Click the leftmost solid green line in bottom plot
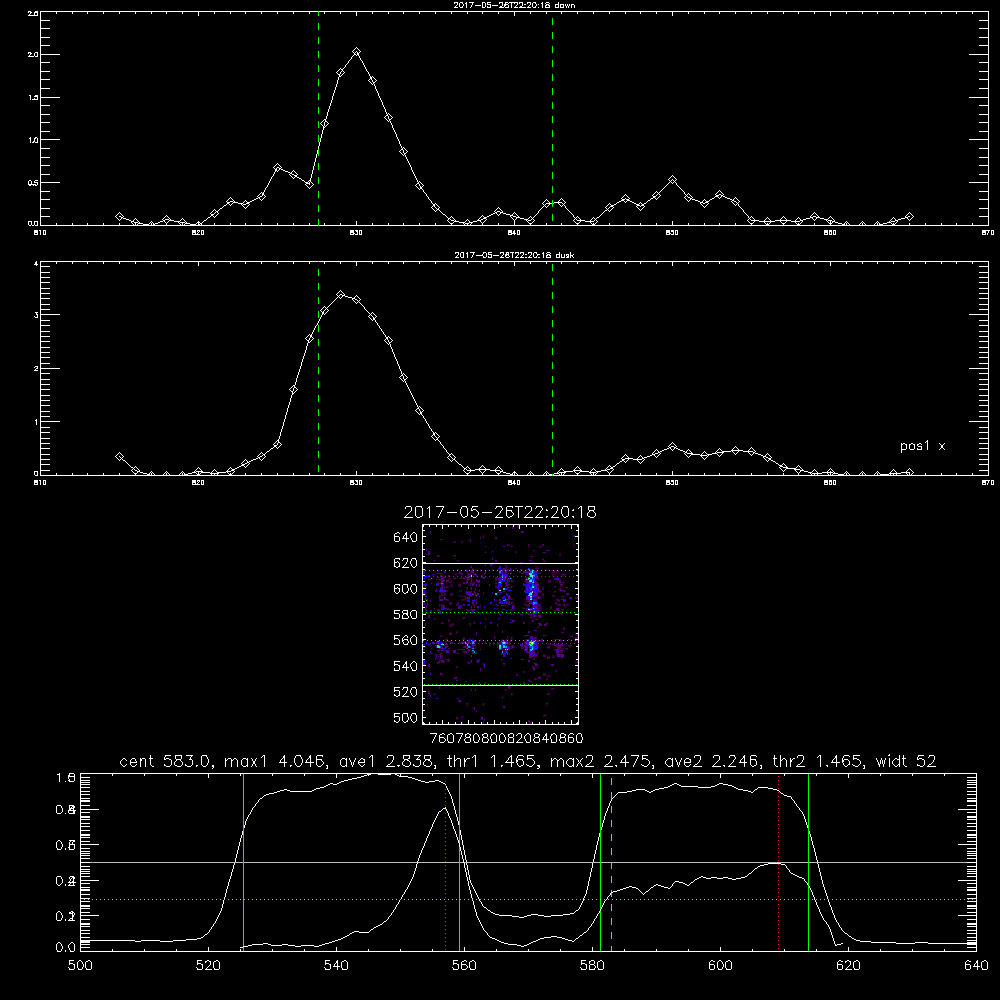This screenshot has width=1000, height=1000. (x=243, y=861)
